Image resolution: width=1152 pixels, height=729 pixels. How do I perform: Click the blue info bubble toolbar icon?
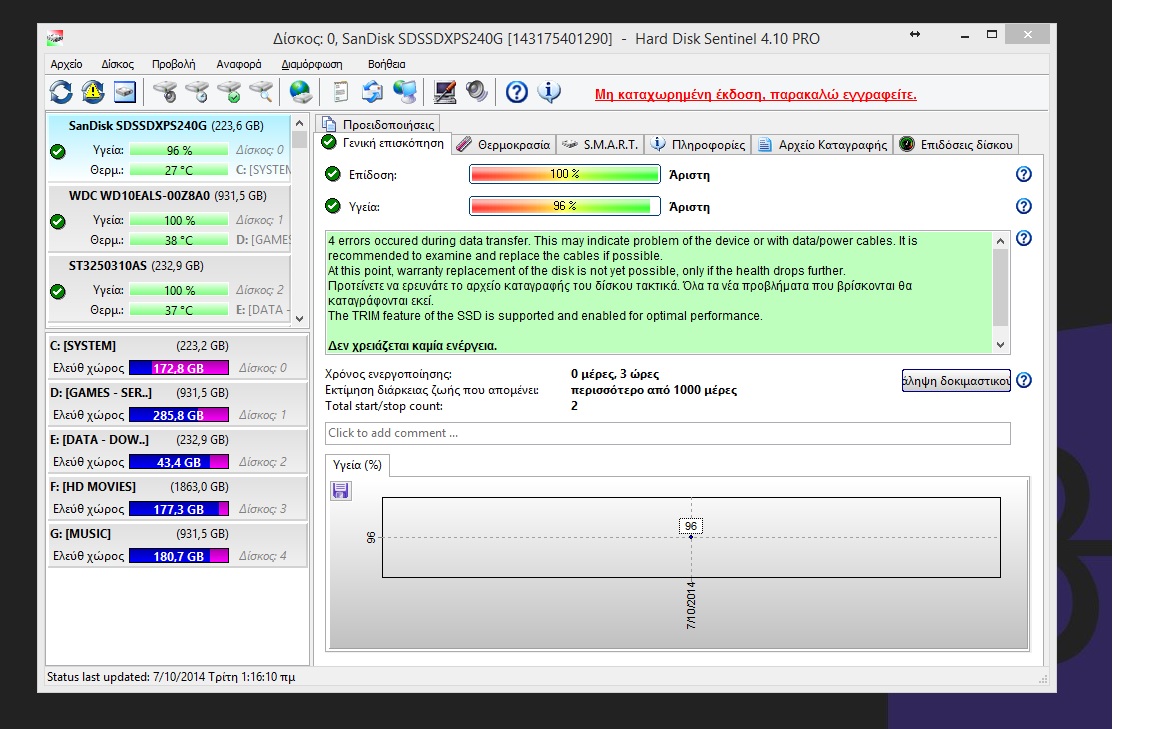point(549,92)
